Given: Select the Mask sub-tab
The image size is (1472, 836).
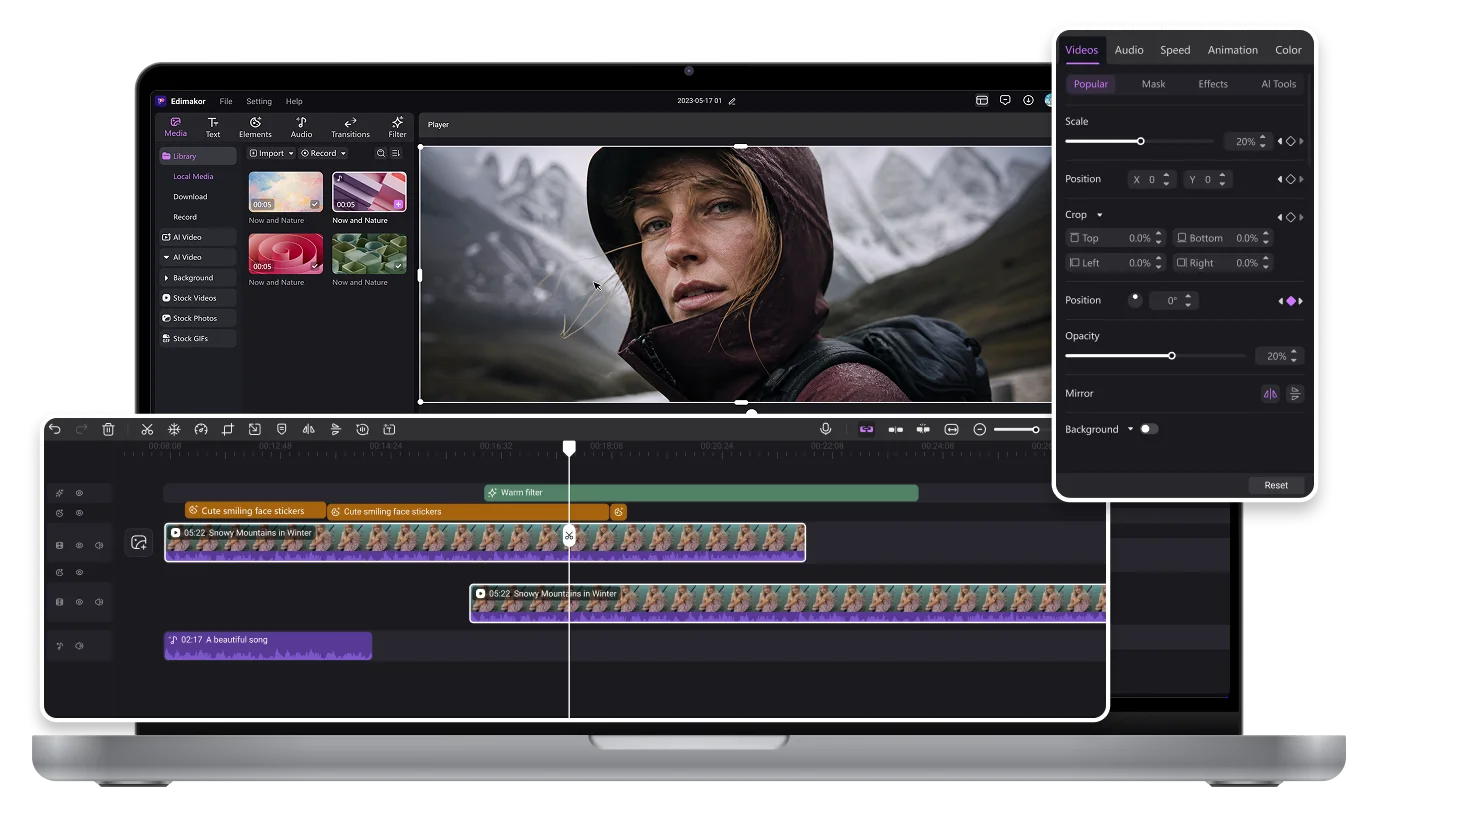Looking at the screenshot, I should click(1153, 84).
